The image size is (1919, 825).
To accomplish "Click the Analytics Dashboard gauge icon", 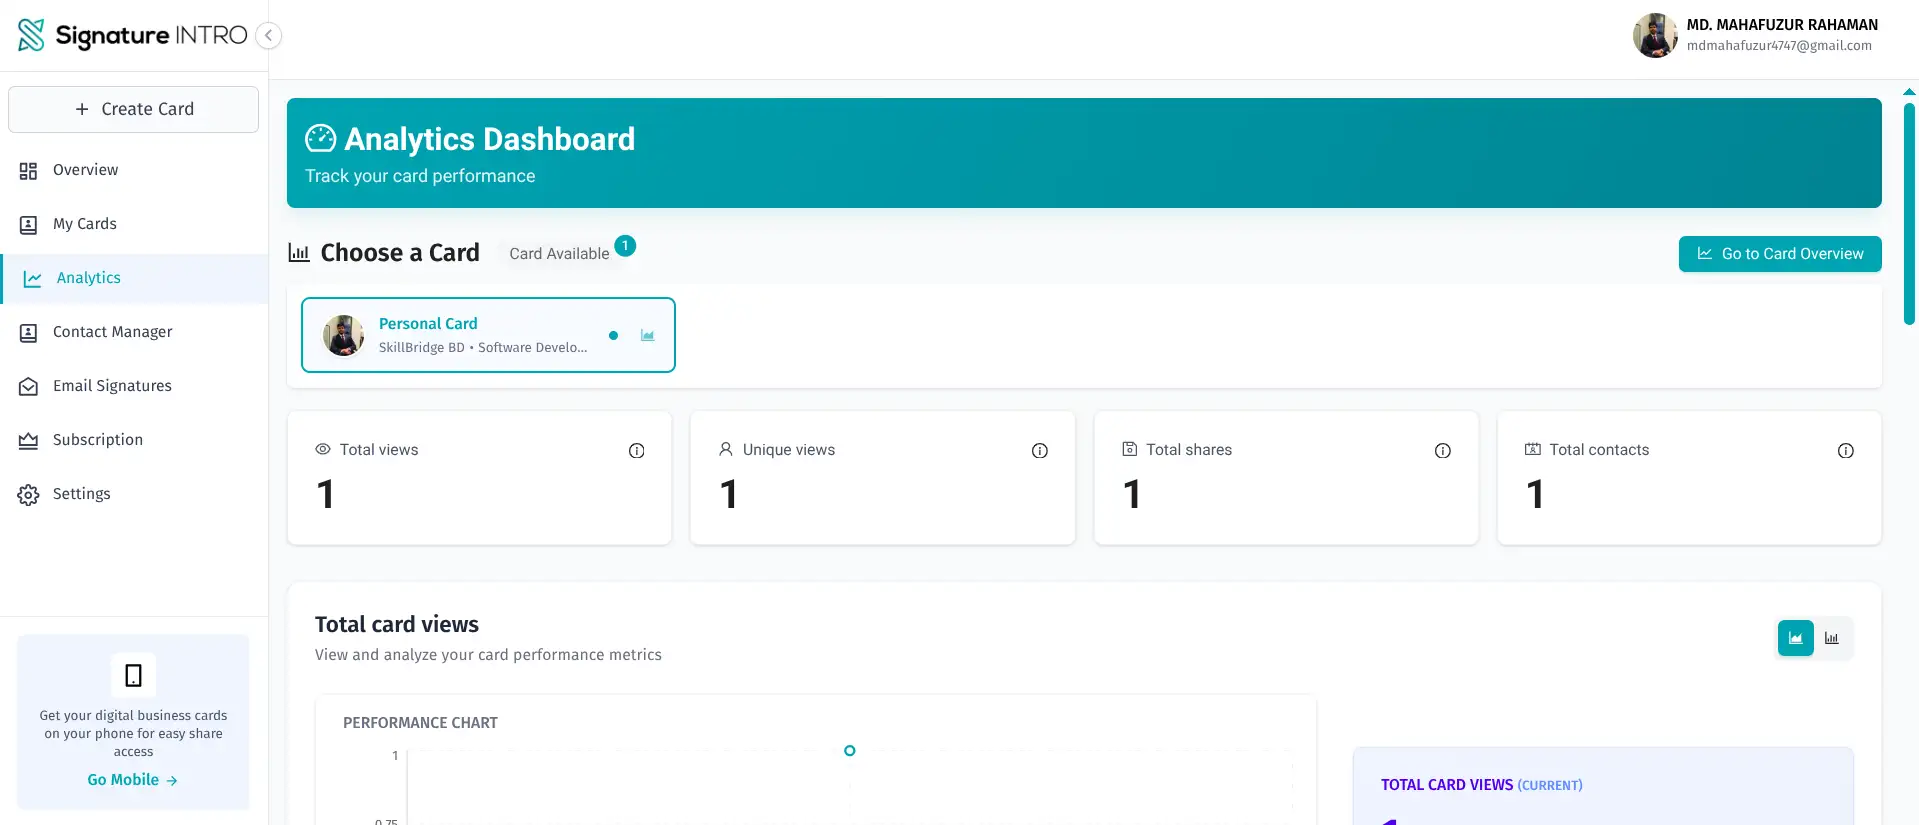I will click(320, 138).
